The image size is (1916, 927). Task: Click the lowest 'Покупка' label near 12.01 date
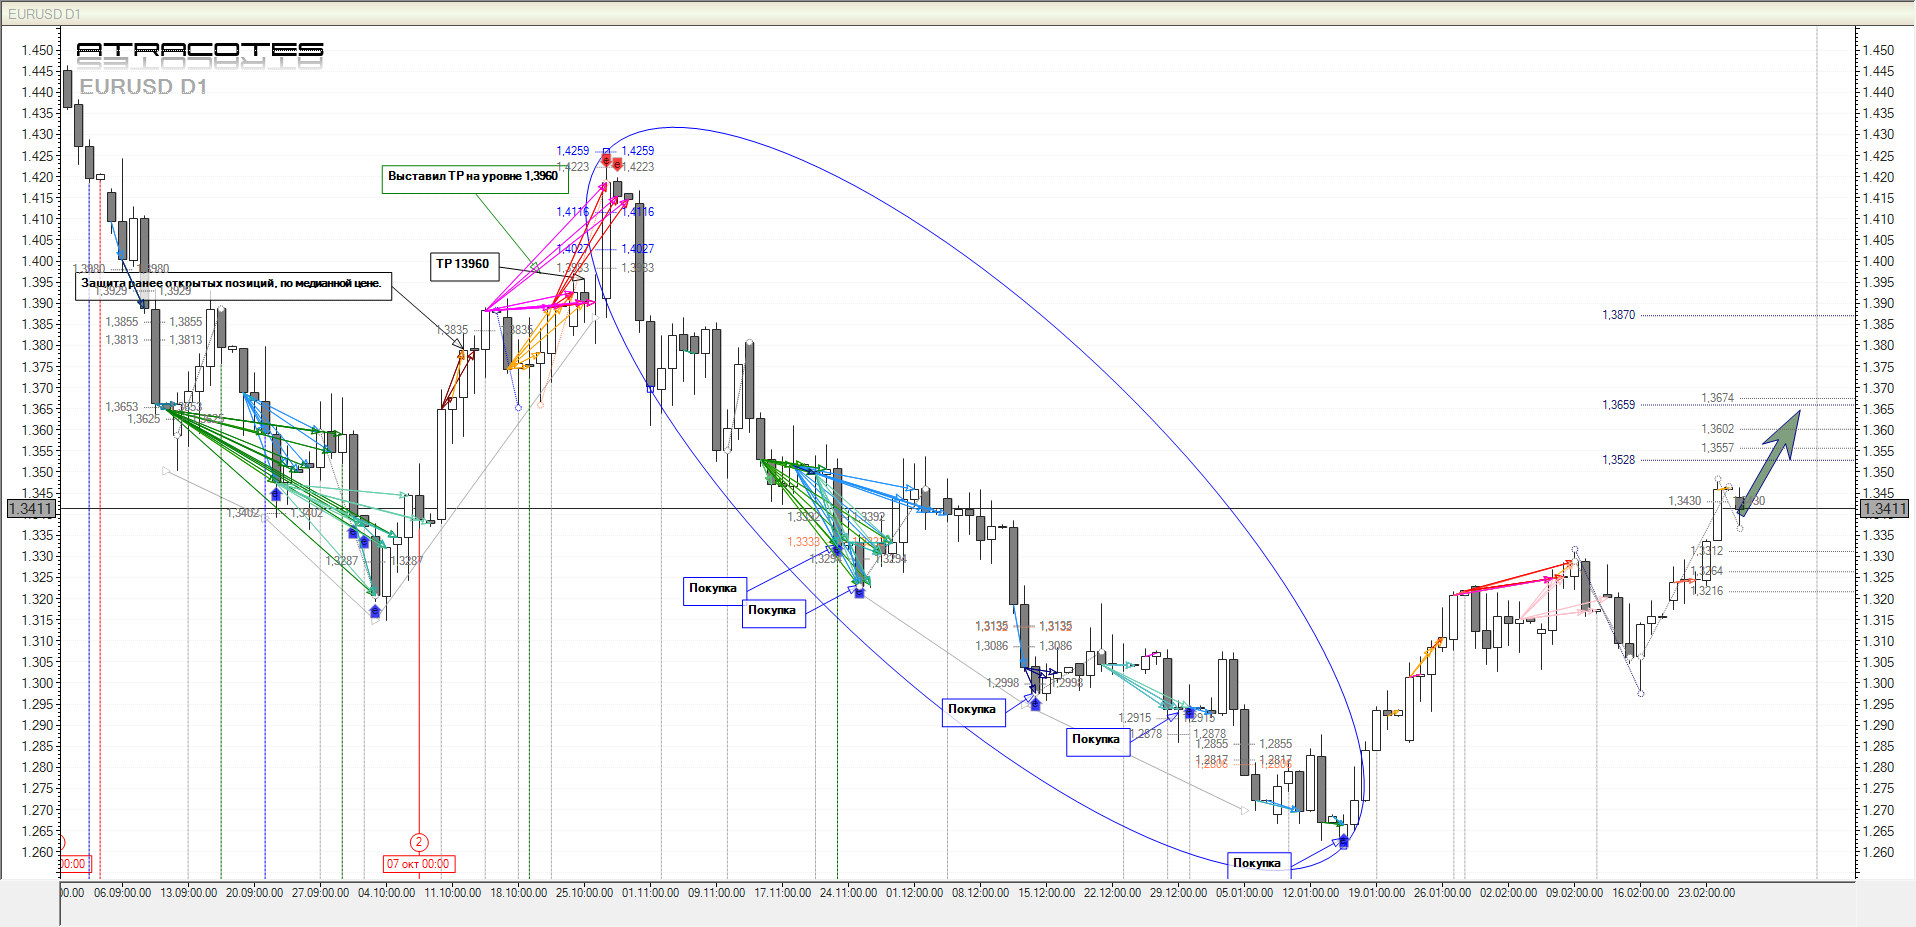point(1259,863)
